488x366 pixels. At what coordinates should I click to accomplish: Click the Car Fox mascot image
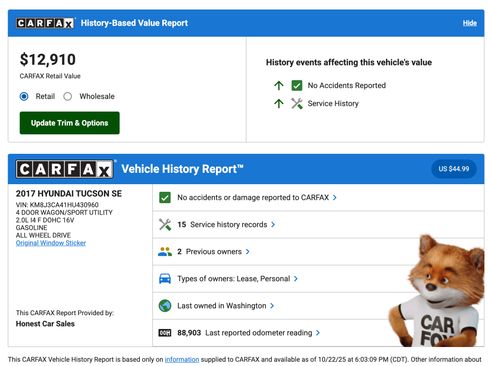pyautogui.click(x=437, y=291)
